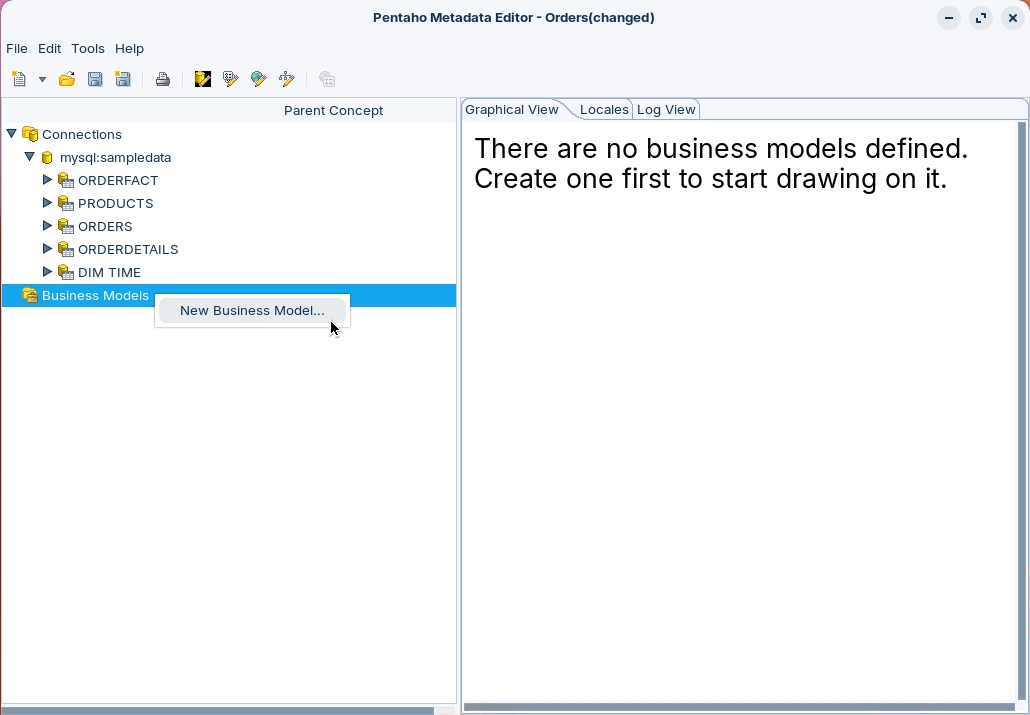Collapse the Connections tree root

click(12, 134)
